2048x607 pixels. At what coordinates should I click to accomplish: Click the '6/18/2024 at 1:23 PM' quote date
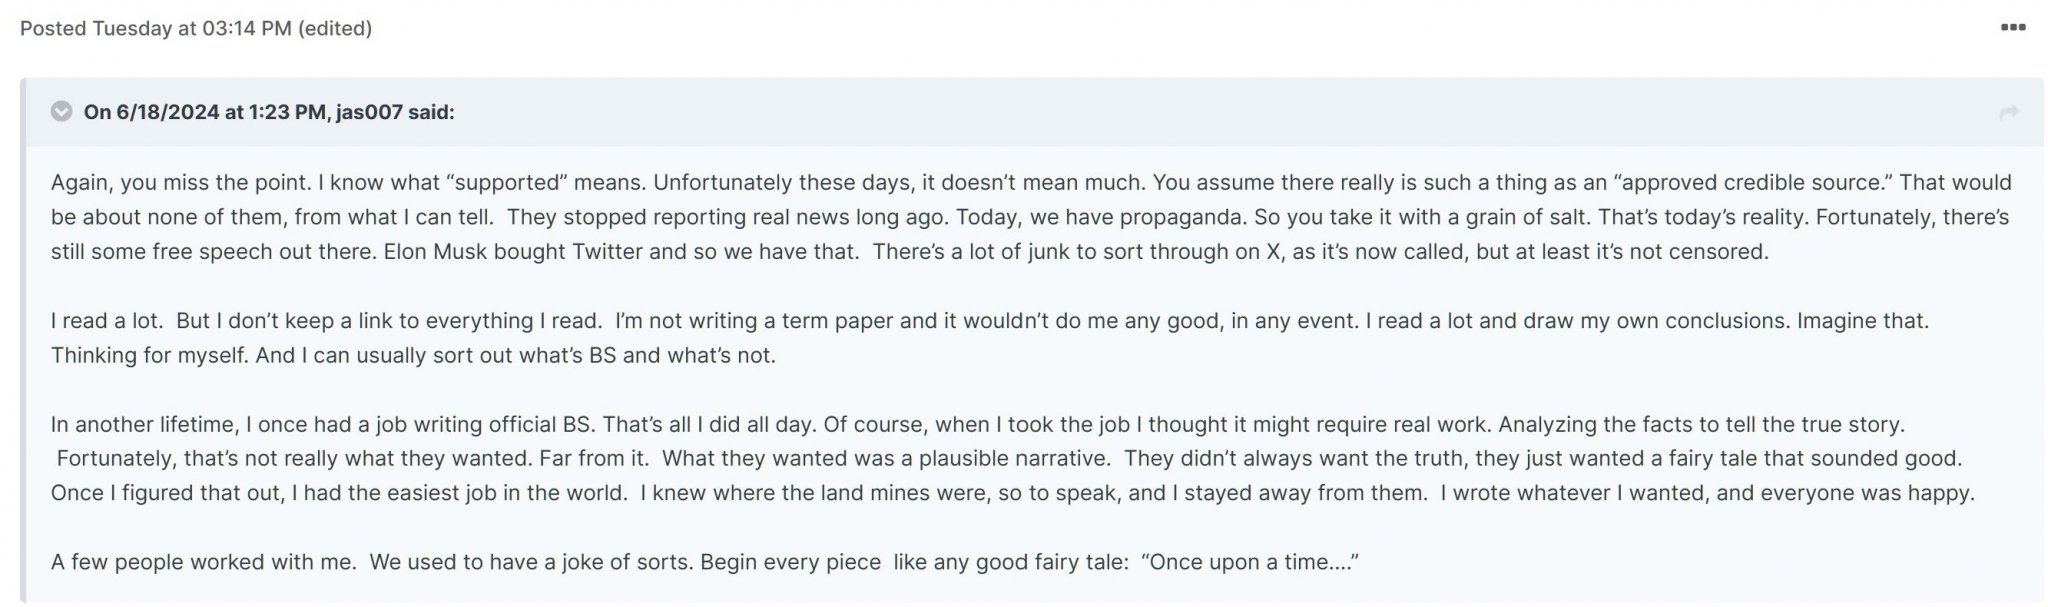pyautogui.click(x=223, y=112)
